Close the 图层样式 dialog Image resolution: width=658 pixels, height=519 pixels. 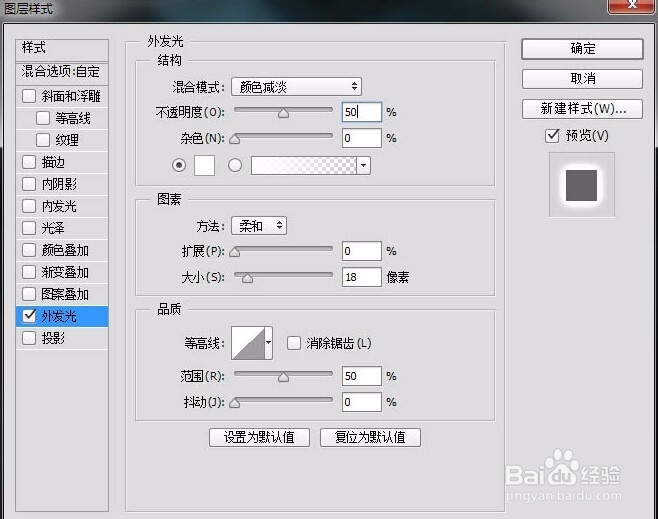pos(632,5)
